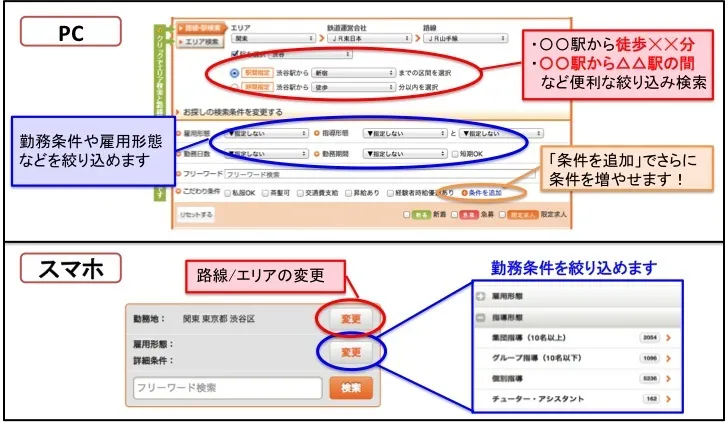
Task: Click the リセットする button
Action: tap(195, 213)
